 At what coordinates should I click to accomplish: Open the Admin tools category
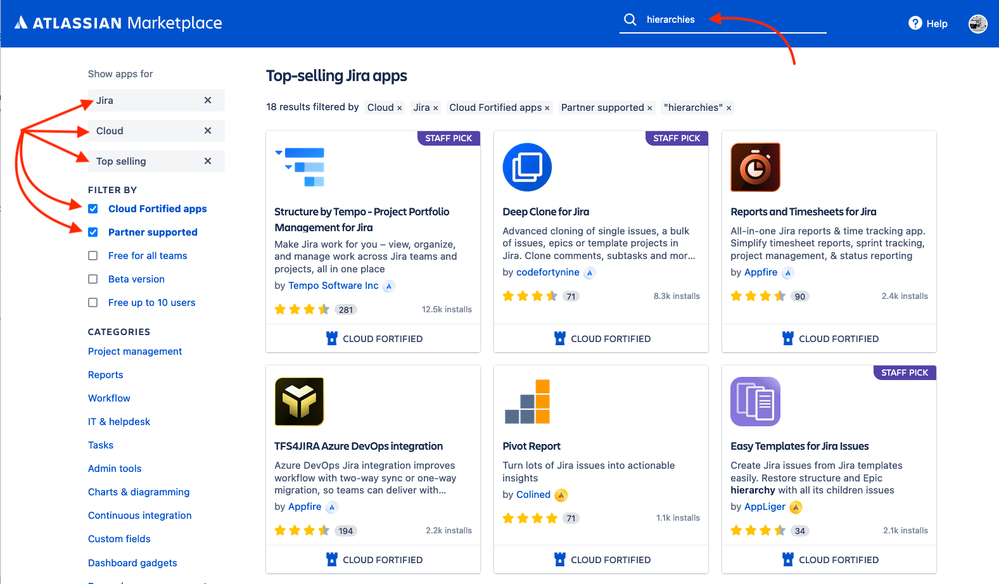pyautogui.click(x=115, y=469)
